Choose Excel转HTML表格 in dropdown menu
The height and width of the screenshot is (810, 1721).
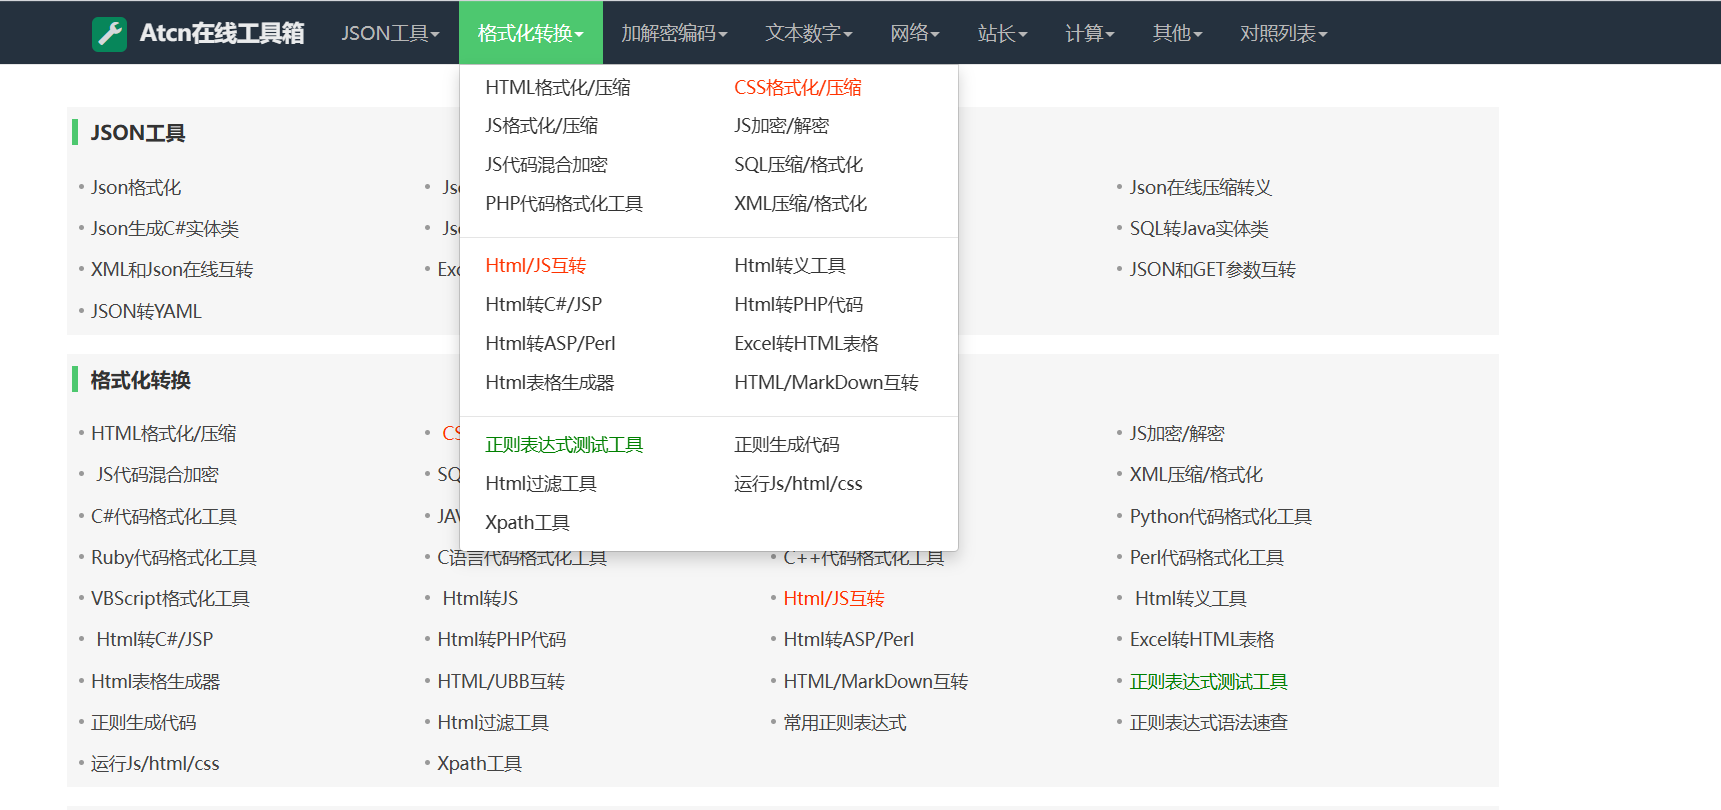click(x=807, y=343)
